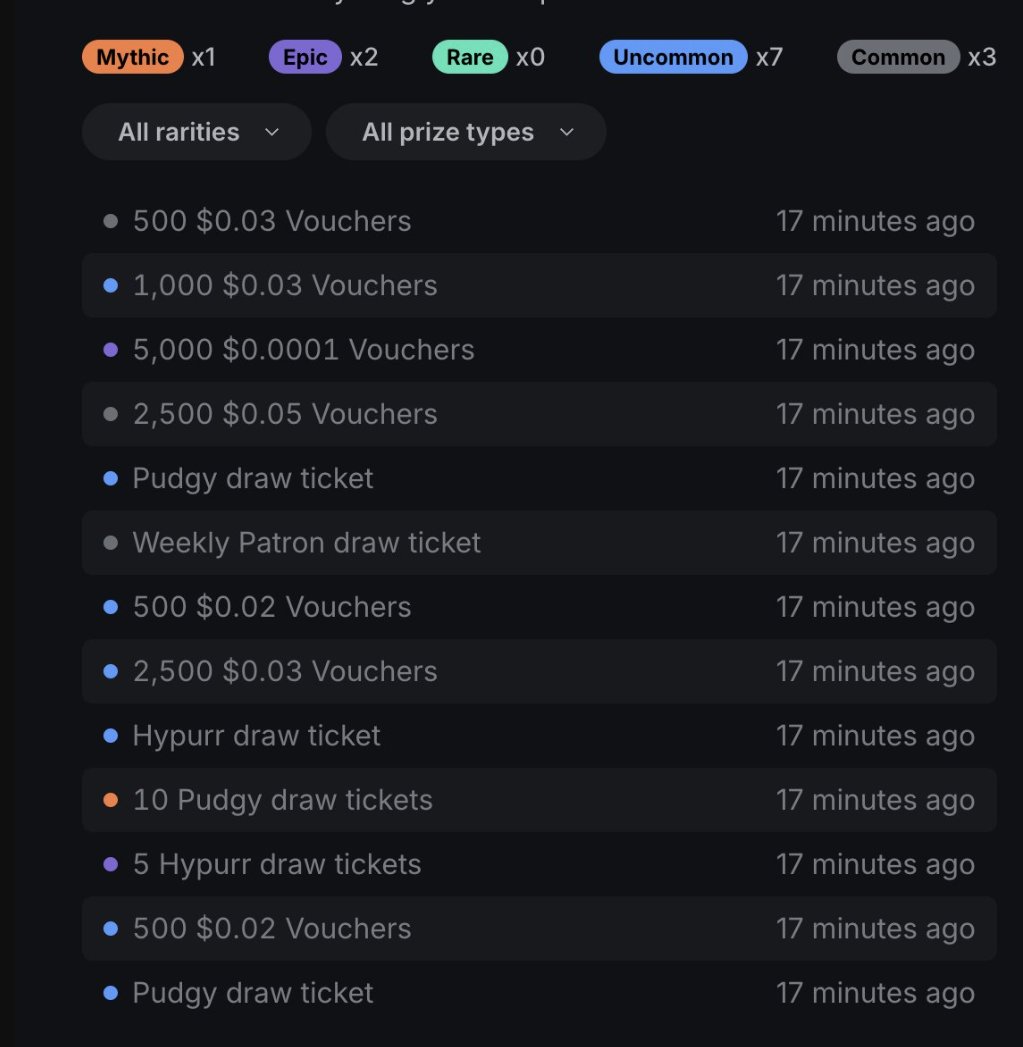Image resolution: width=1023 pixels, height=1047 pixels.
Task: Click the chevron in All rarities filter
Action: click(x=271, y=132)
